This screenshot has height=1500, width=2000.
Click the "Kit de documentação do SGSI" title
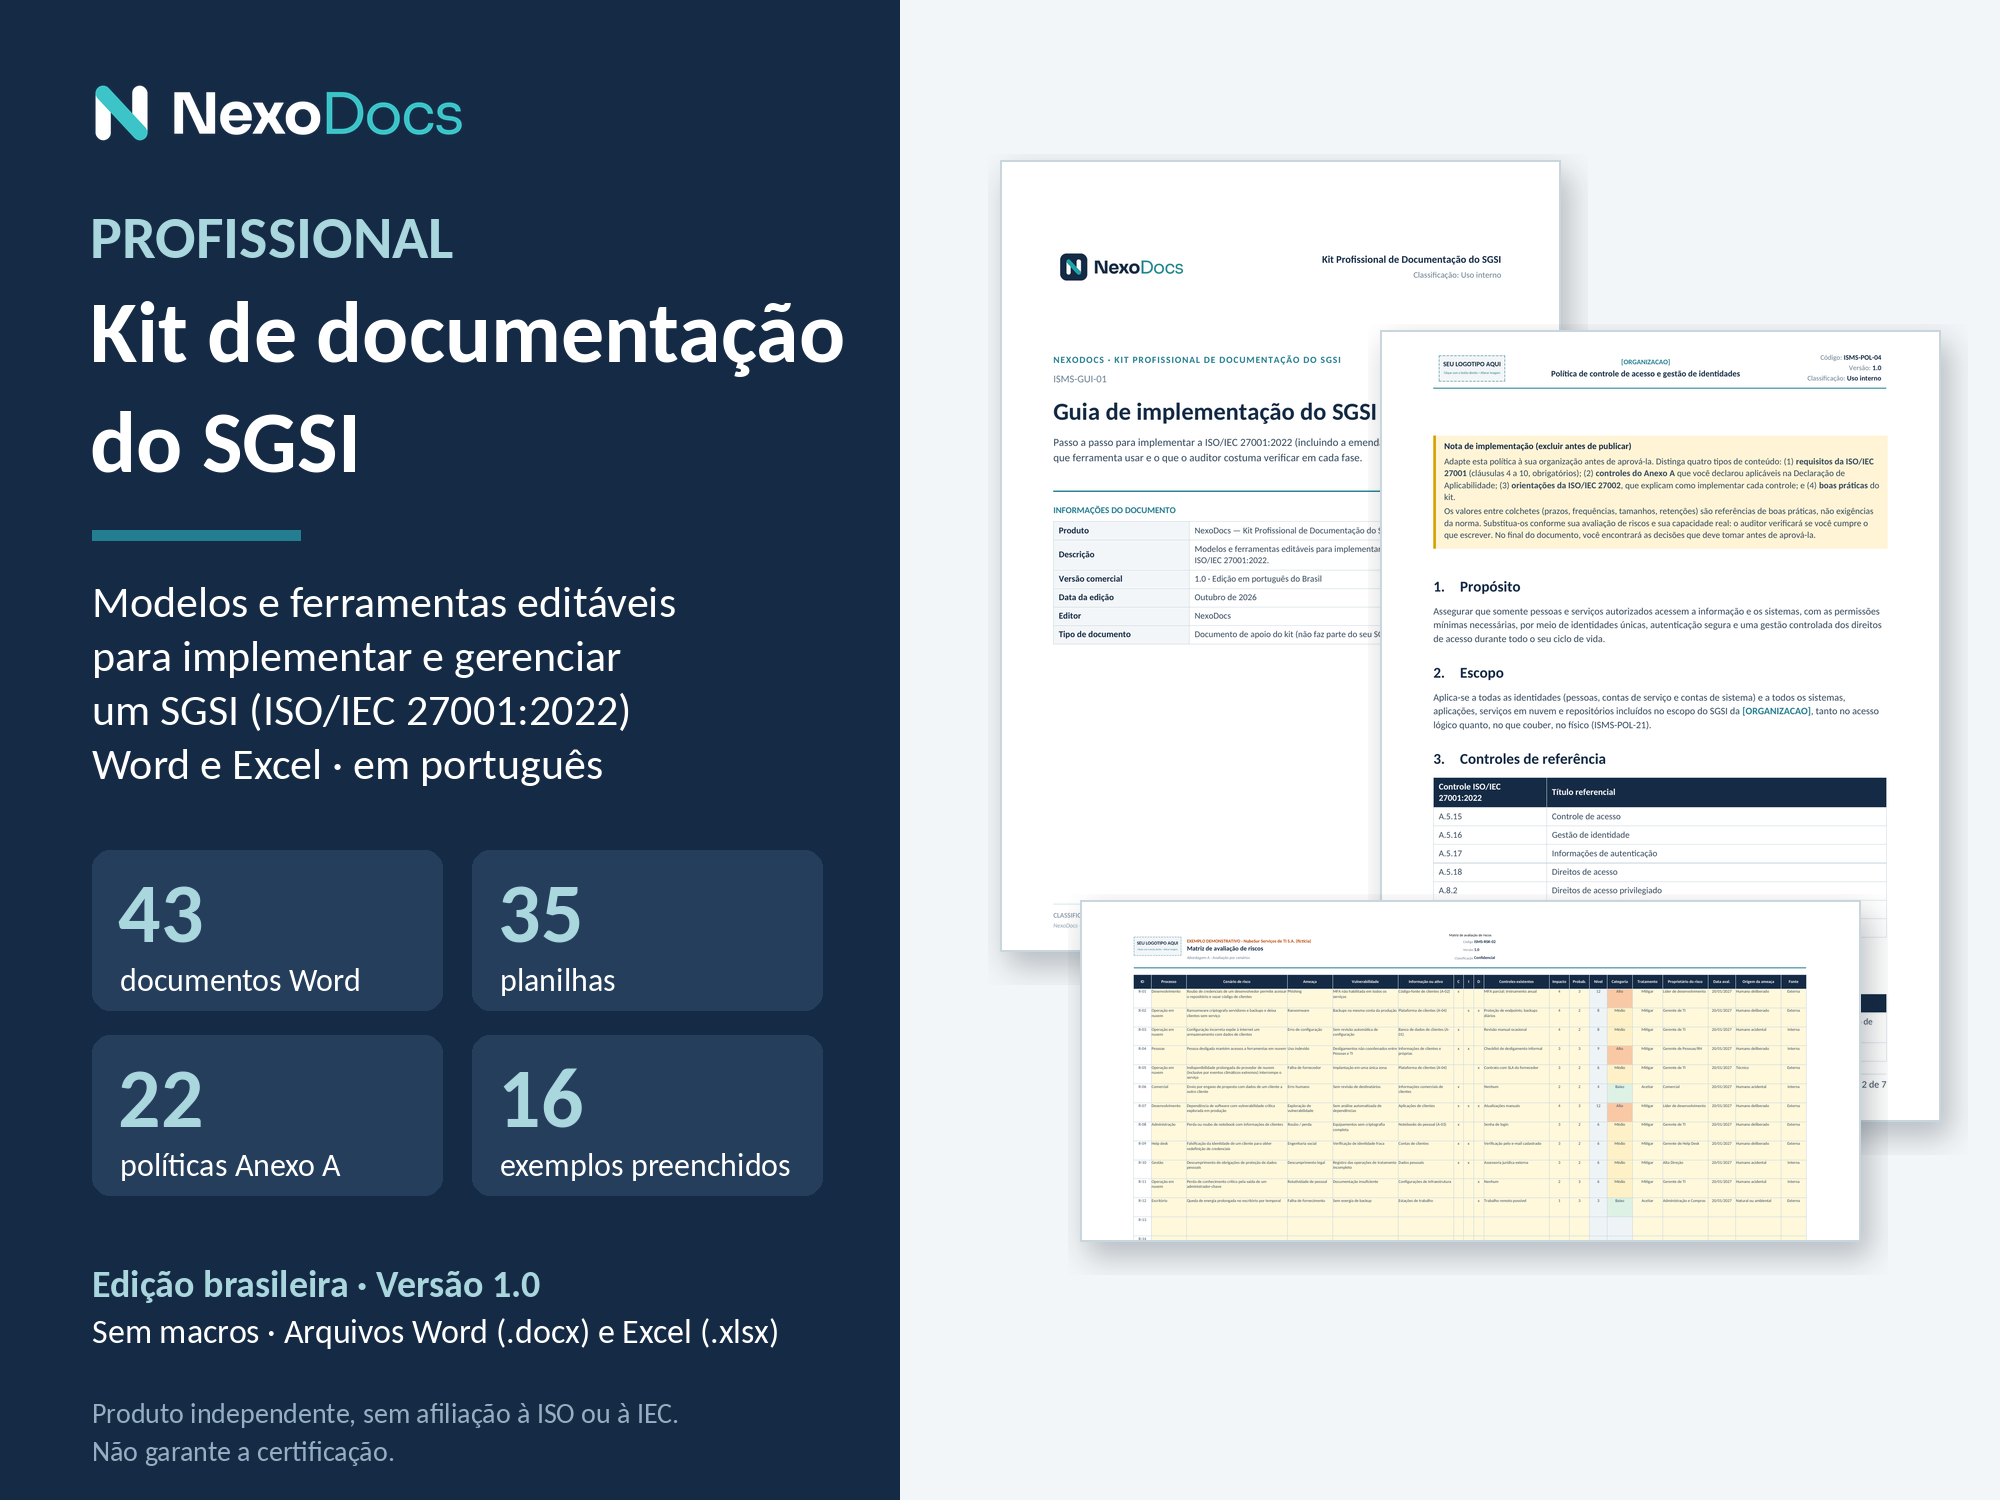pos(467,388)
